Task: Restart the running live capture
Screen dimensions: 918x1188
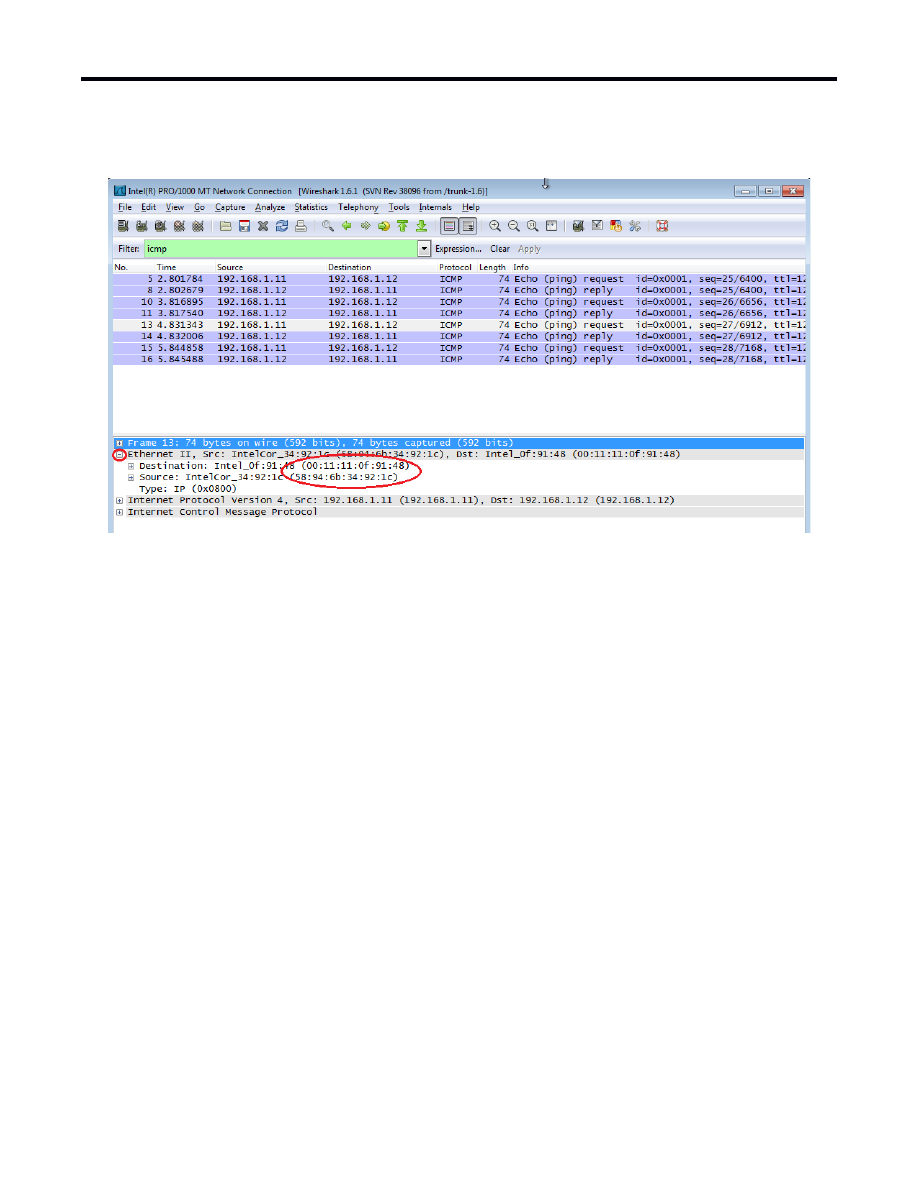Action: point(198,226)
